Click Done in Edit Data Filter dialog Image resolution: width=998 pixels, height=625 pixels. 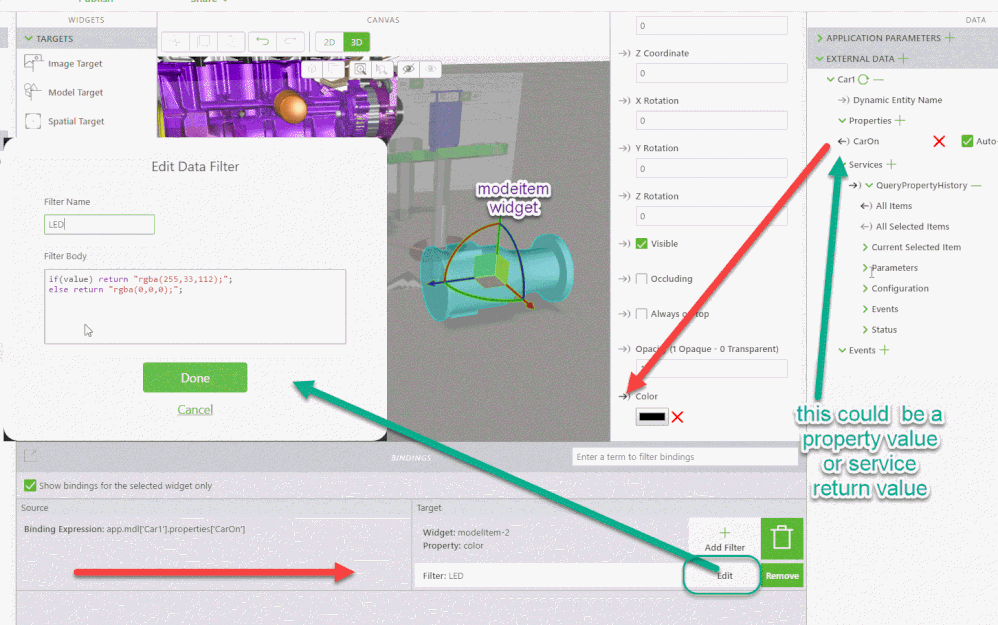coord(195,377)
